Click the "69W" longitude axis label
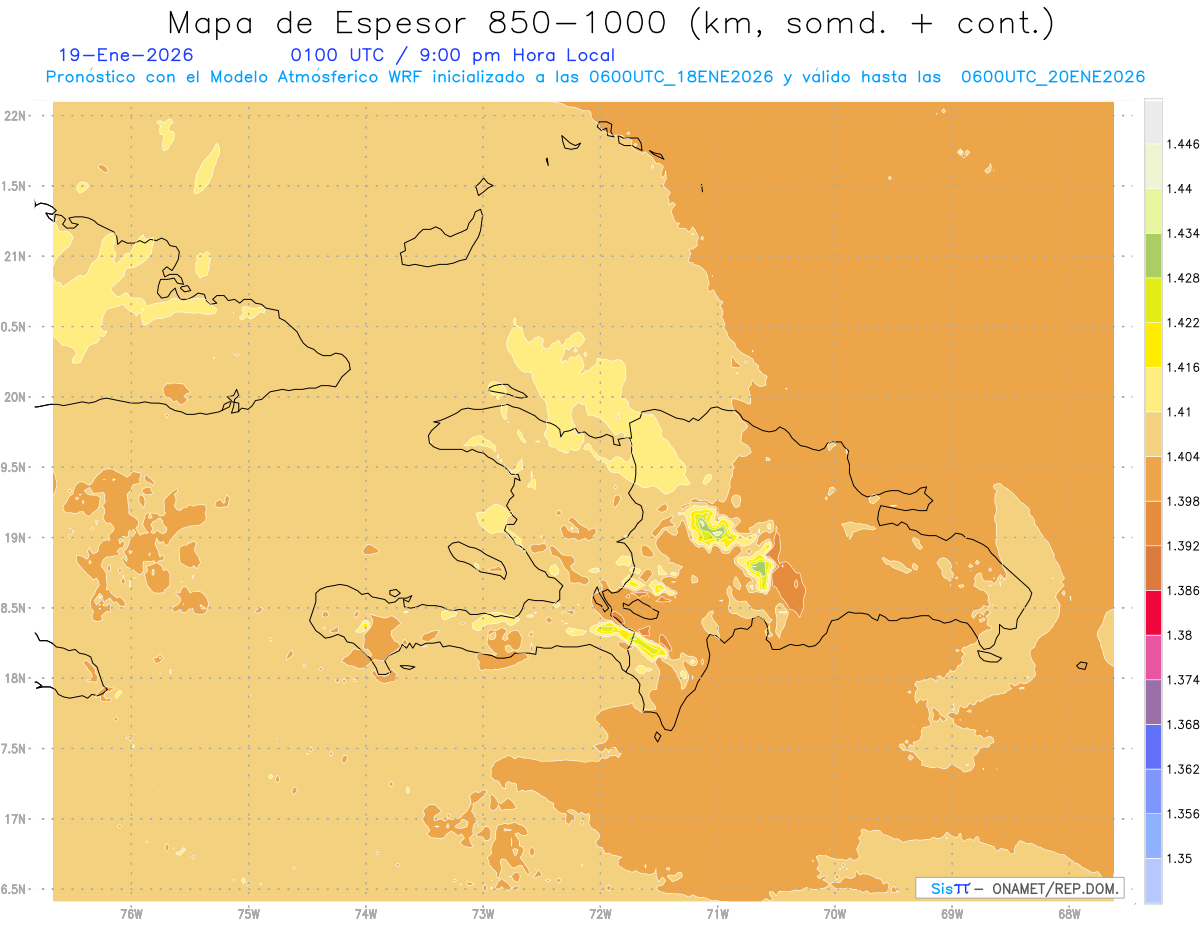The height and width of the screenshot is (927, 1200). pyautogui.click(x=952, y=913)
